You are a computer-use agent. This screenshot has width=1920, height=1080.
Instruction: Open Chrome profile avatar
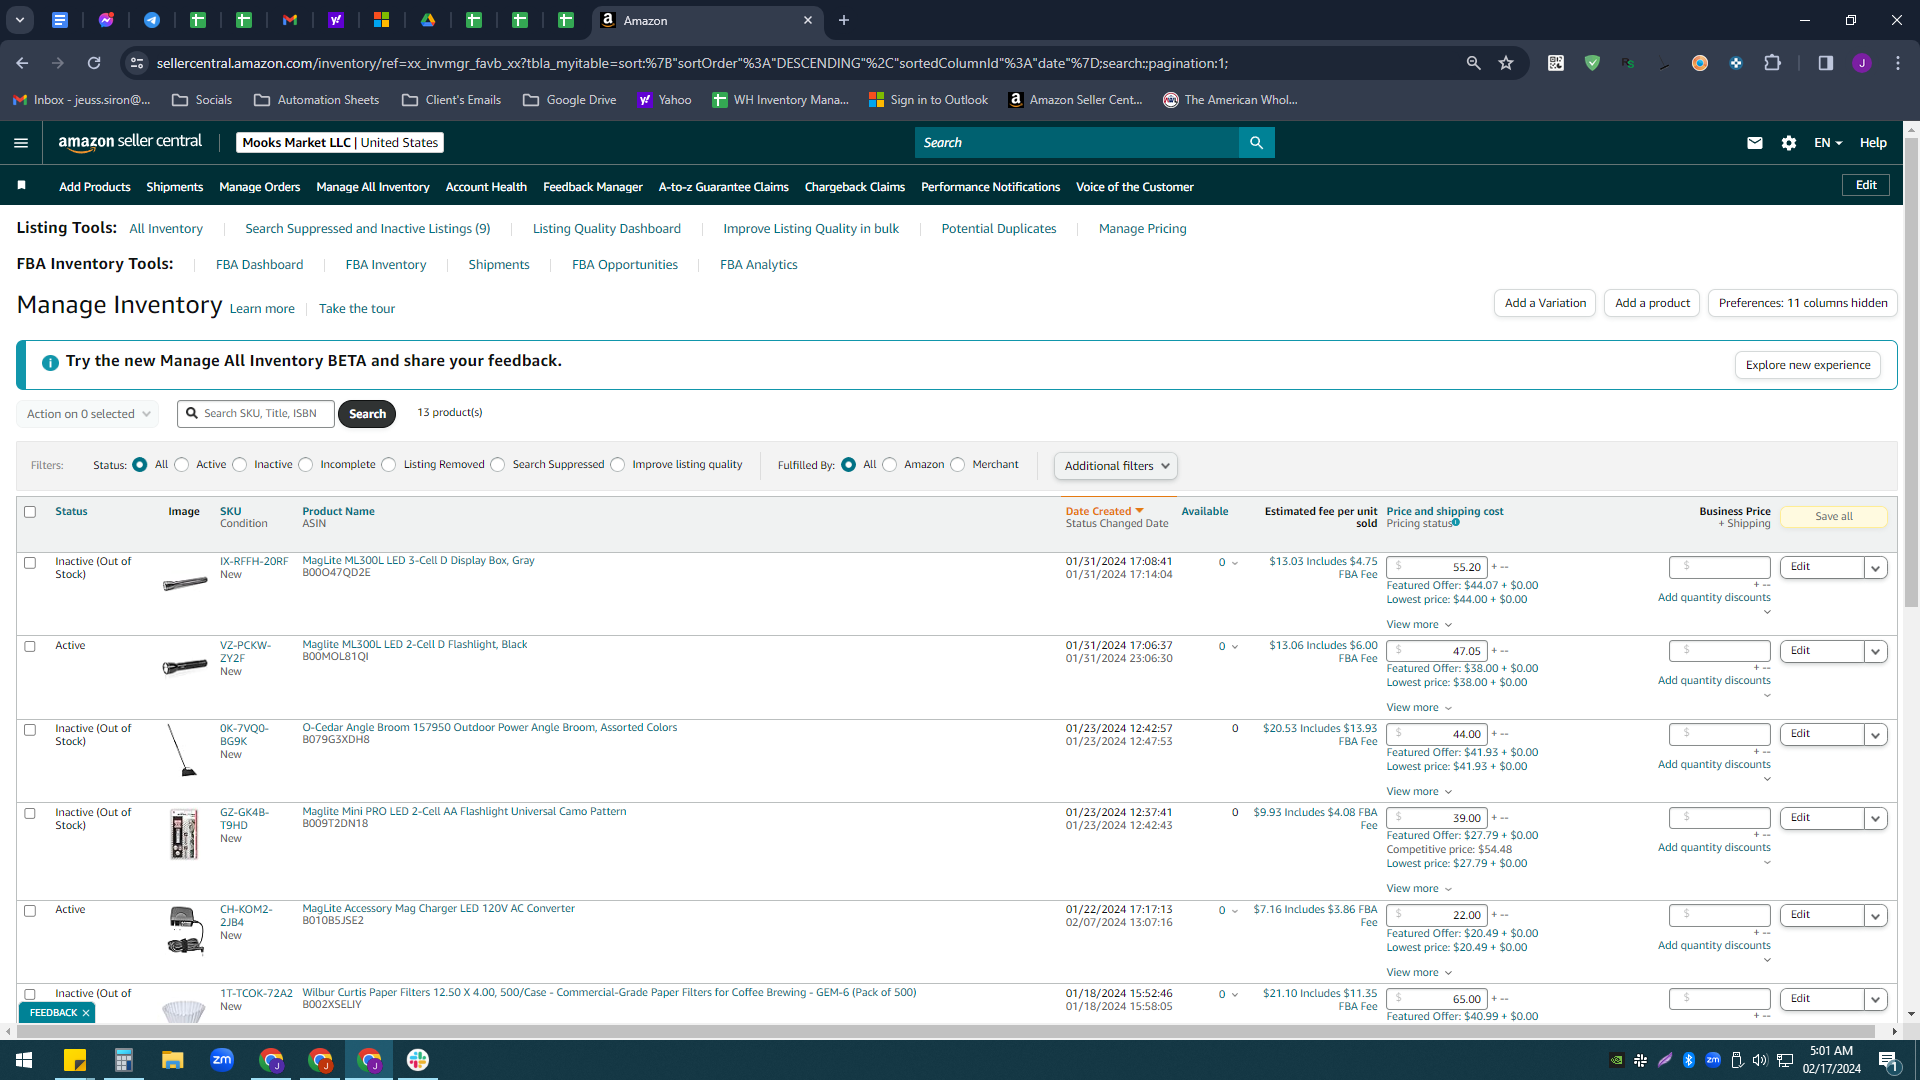point(1861,63)
